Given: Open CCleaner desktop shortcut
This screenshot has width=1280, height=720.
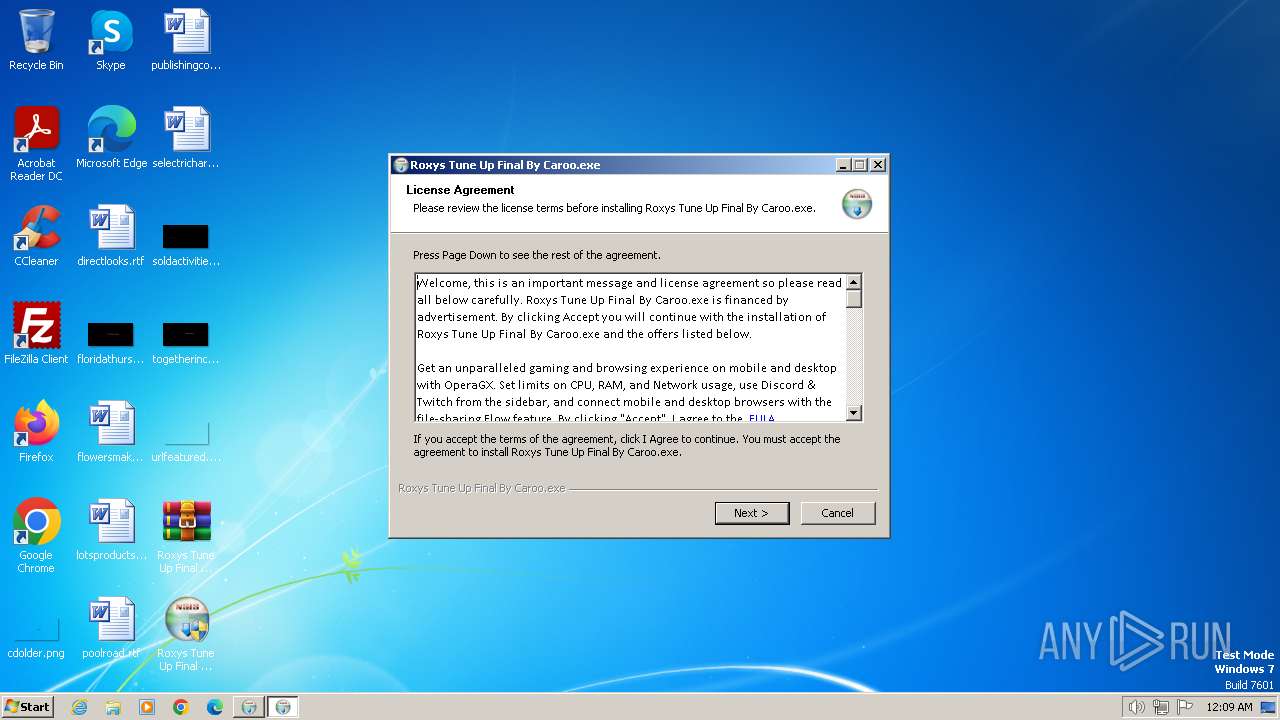Looking at the screenshot, I should (36, 236).
